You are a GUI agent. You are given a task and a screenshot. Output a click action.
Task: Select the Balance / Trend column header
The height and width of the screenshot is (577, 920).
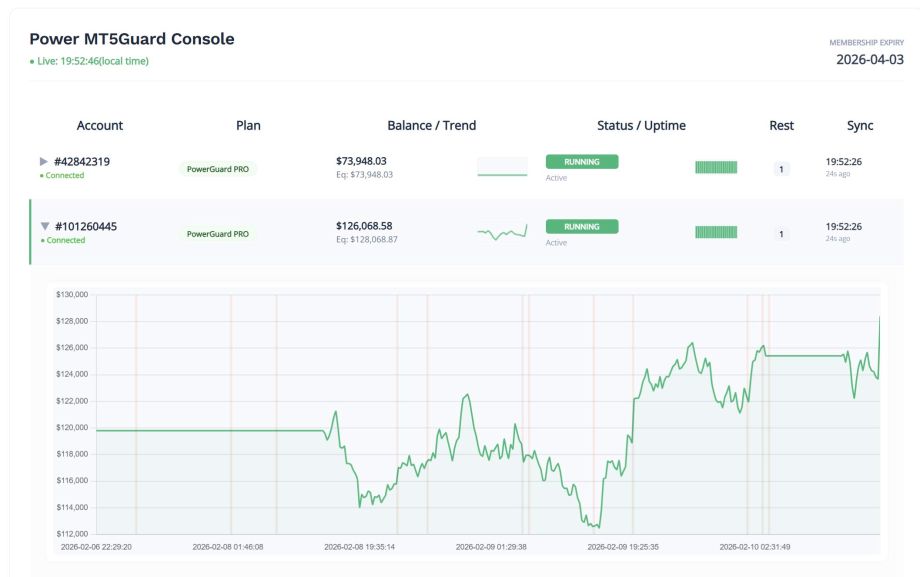(432, 125)
